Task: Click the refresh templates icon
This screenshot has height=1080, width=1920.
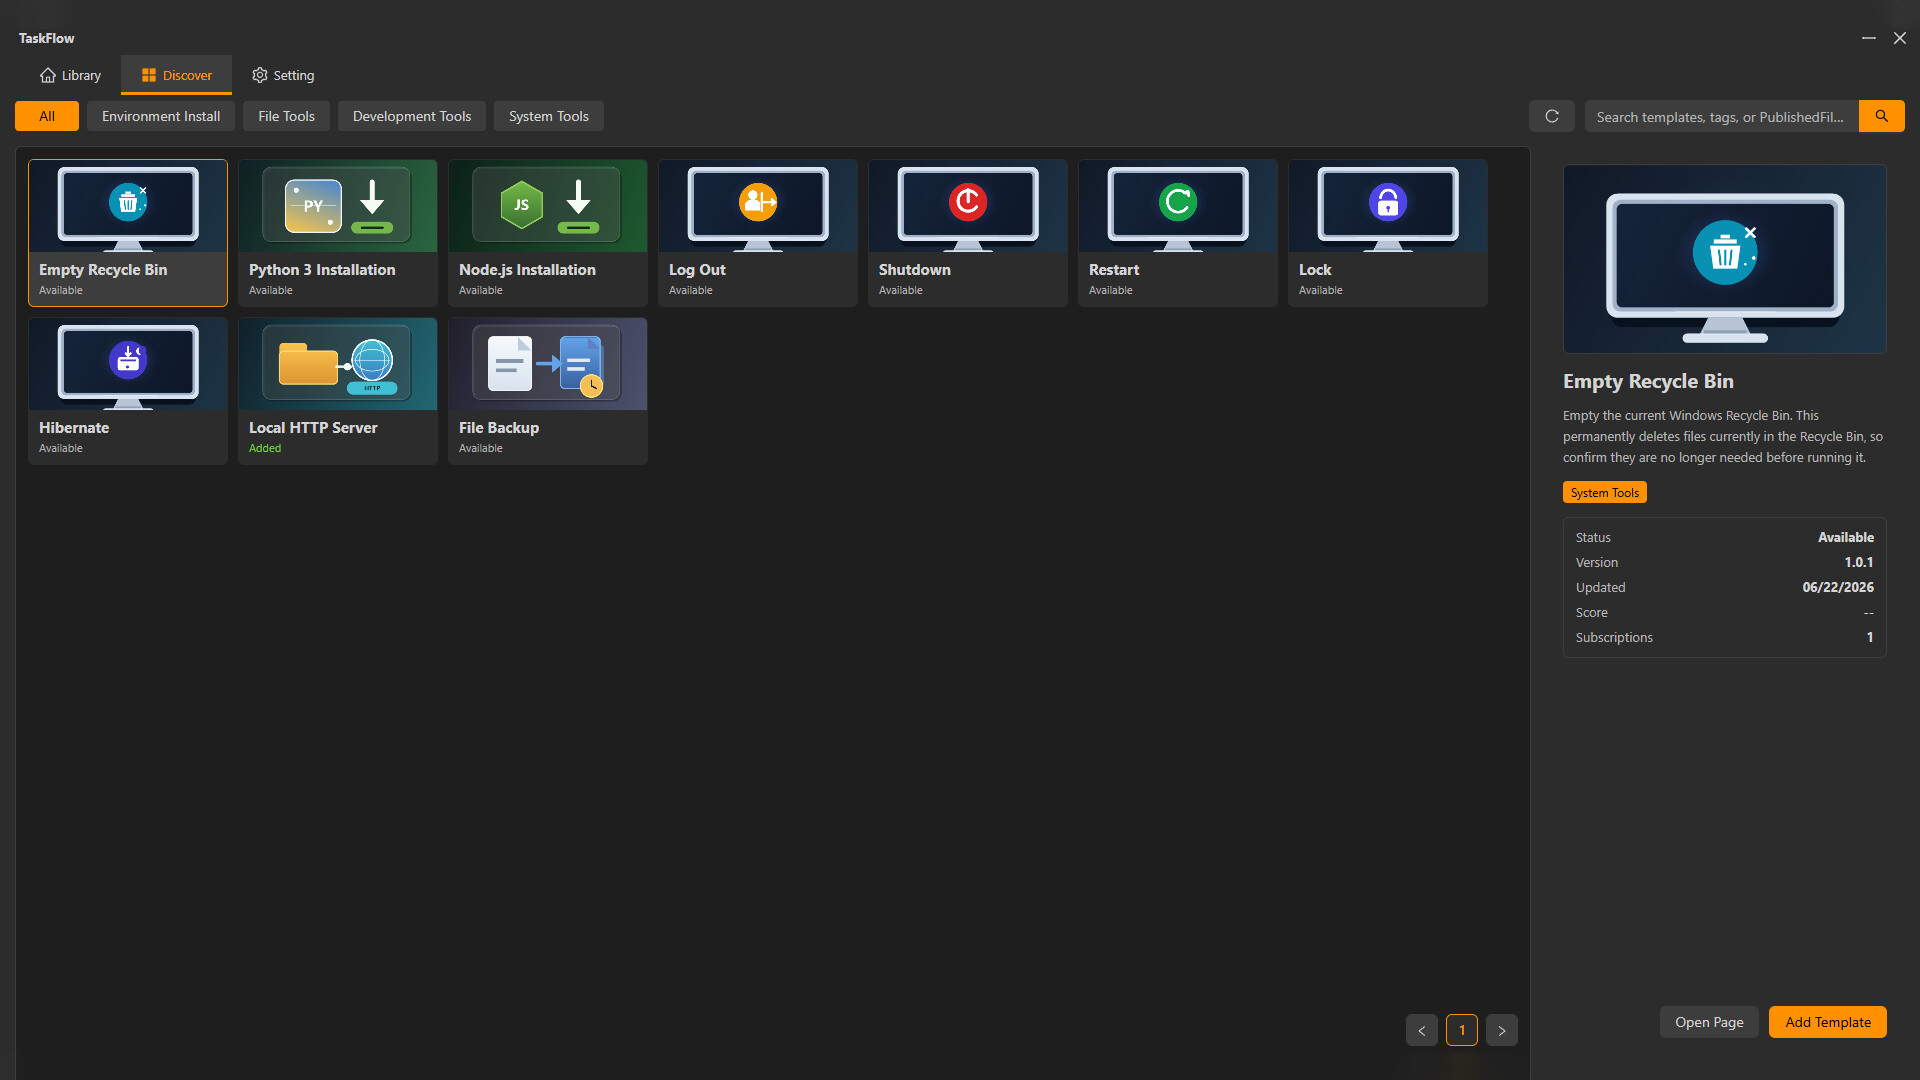Action: tap(1552, 116)
